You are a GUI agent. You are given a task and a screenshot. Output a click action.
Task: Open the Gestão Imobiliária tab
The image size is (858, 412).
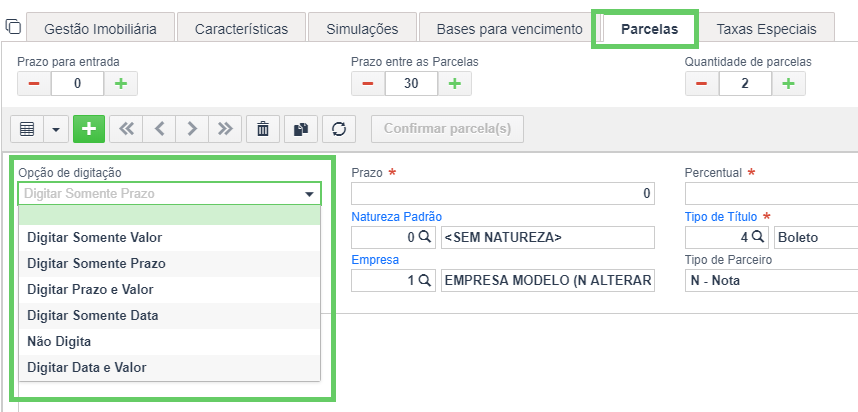tap(100, 29)
